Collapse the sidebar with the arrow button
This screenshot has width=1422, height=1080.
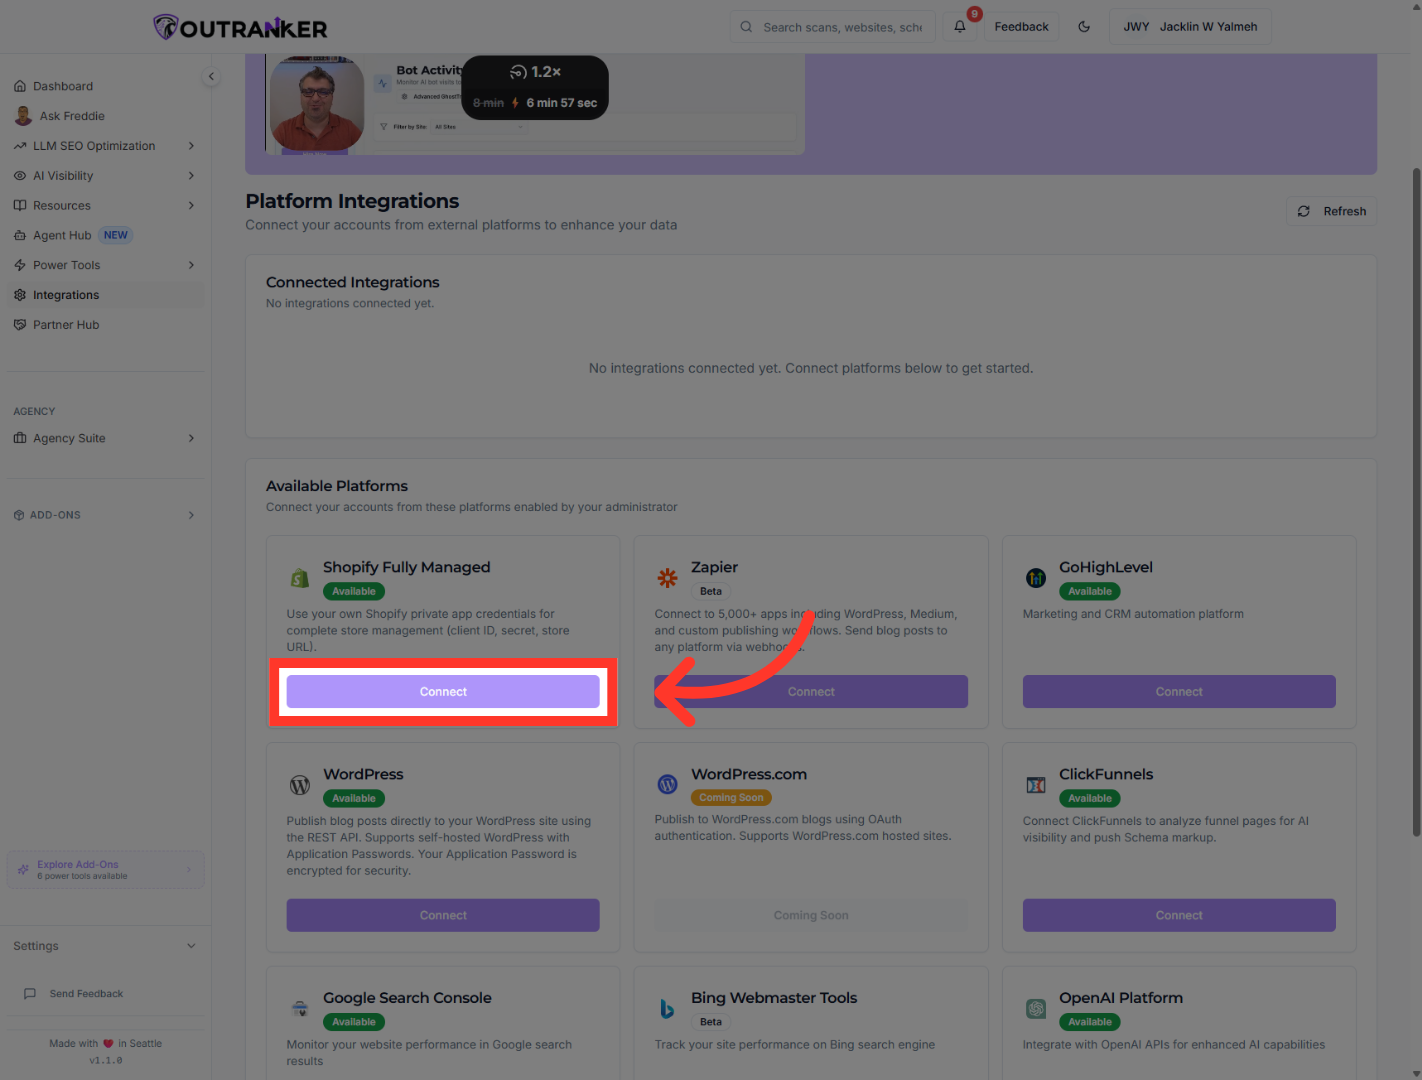click(211, 76)
